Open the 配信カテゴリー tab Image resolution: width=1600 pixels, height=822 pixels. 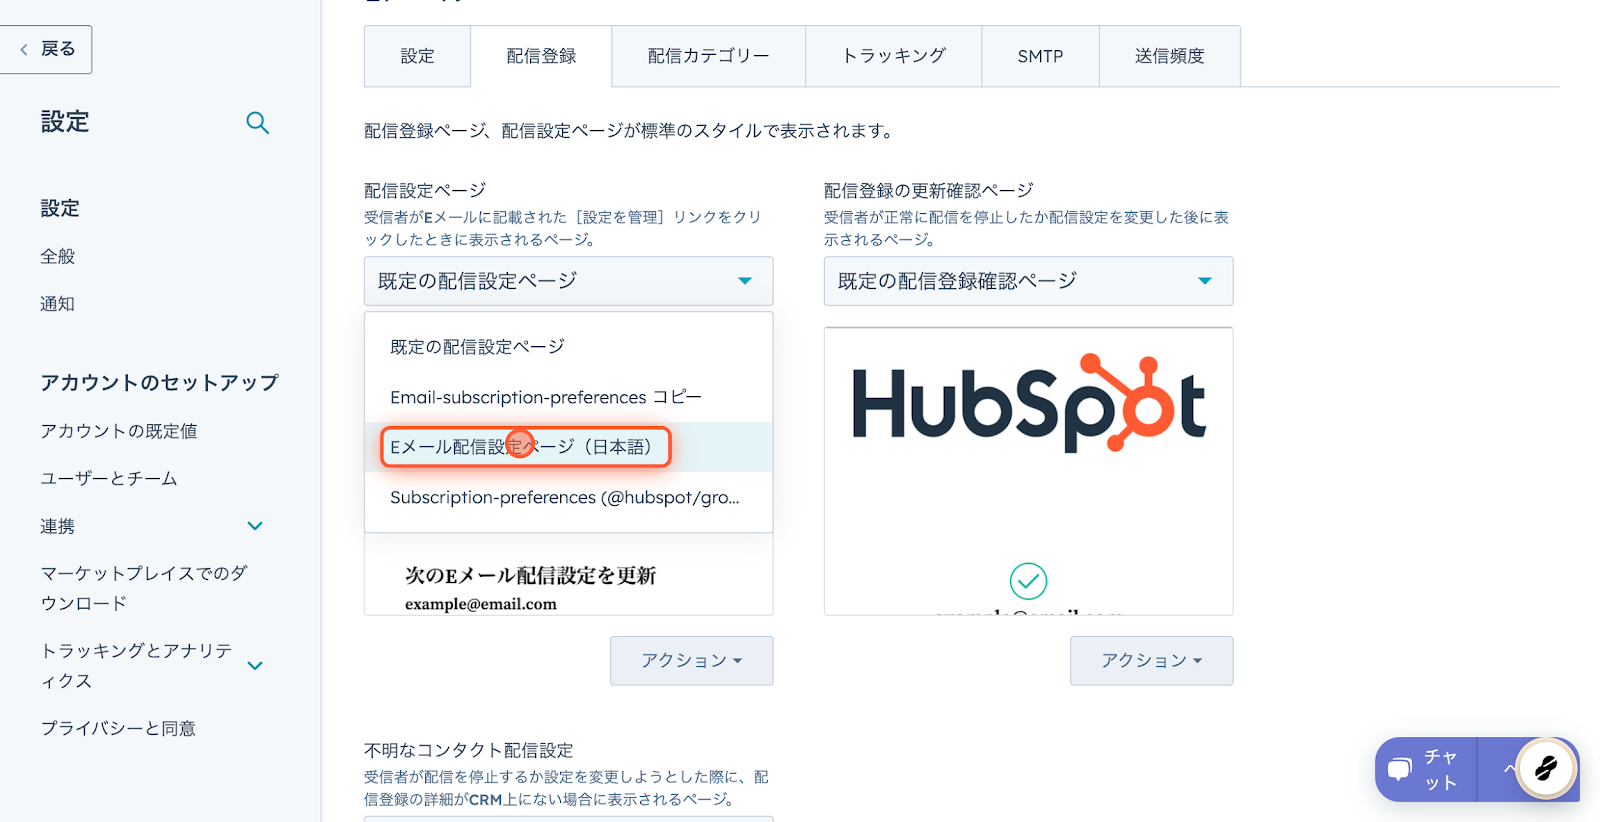(708, 56)
